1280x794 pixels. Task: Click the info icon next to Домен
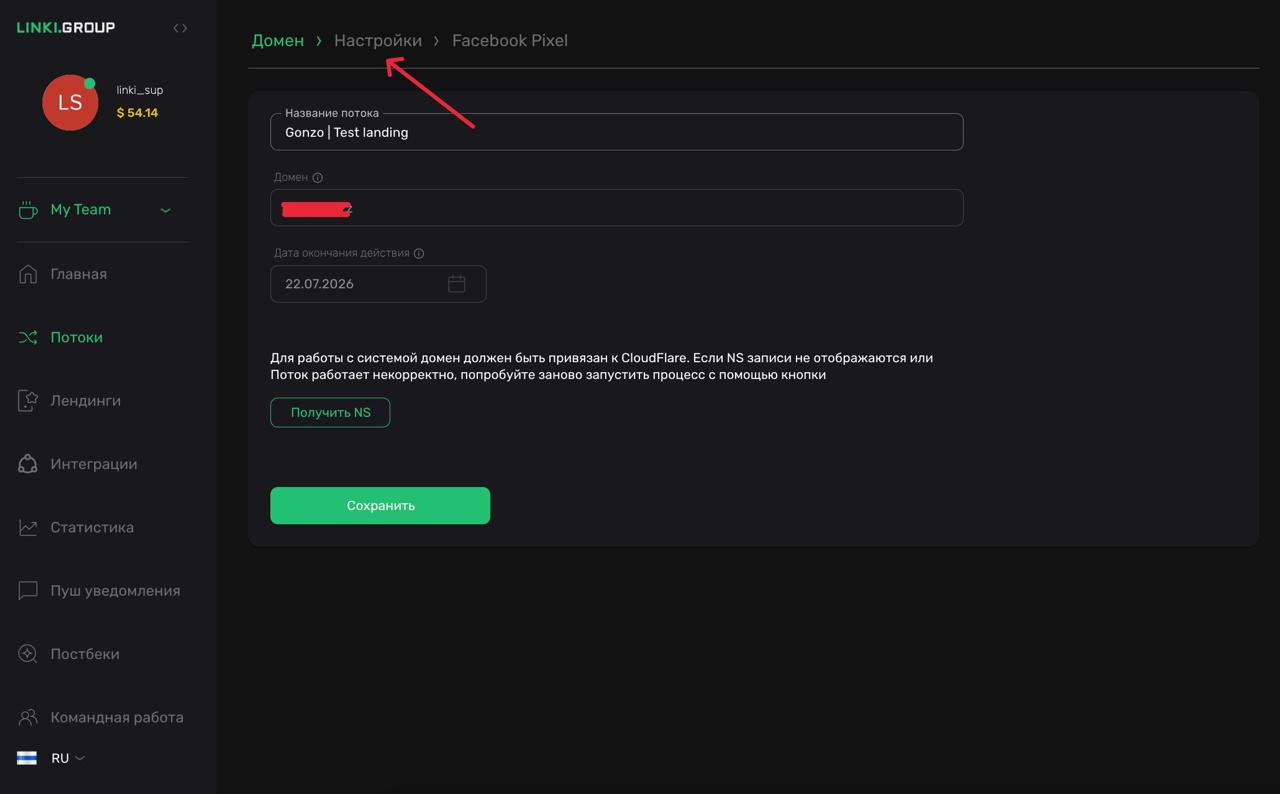[x=318, y=178]
